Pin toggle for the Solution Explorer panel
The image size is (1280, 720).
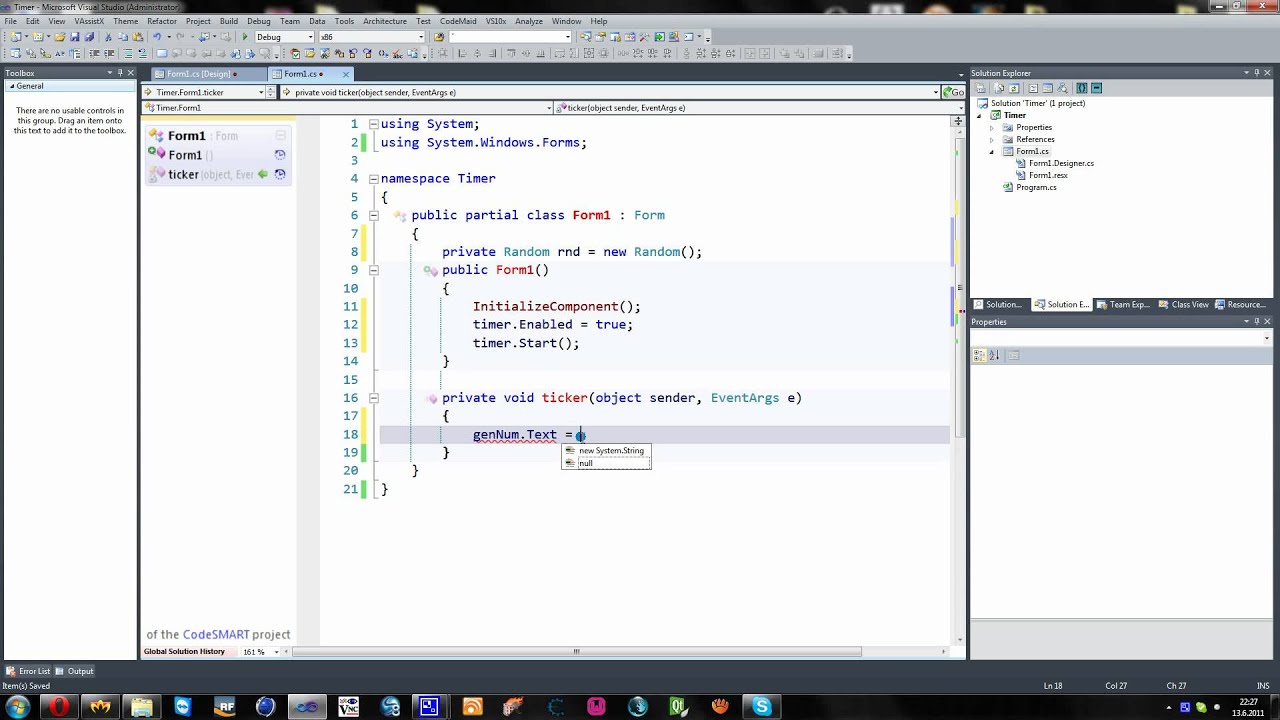point(1257,73)
